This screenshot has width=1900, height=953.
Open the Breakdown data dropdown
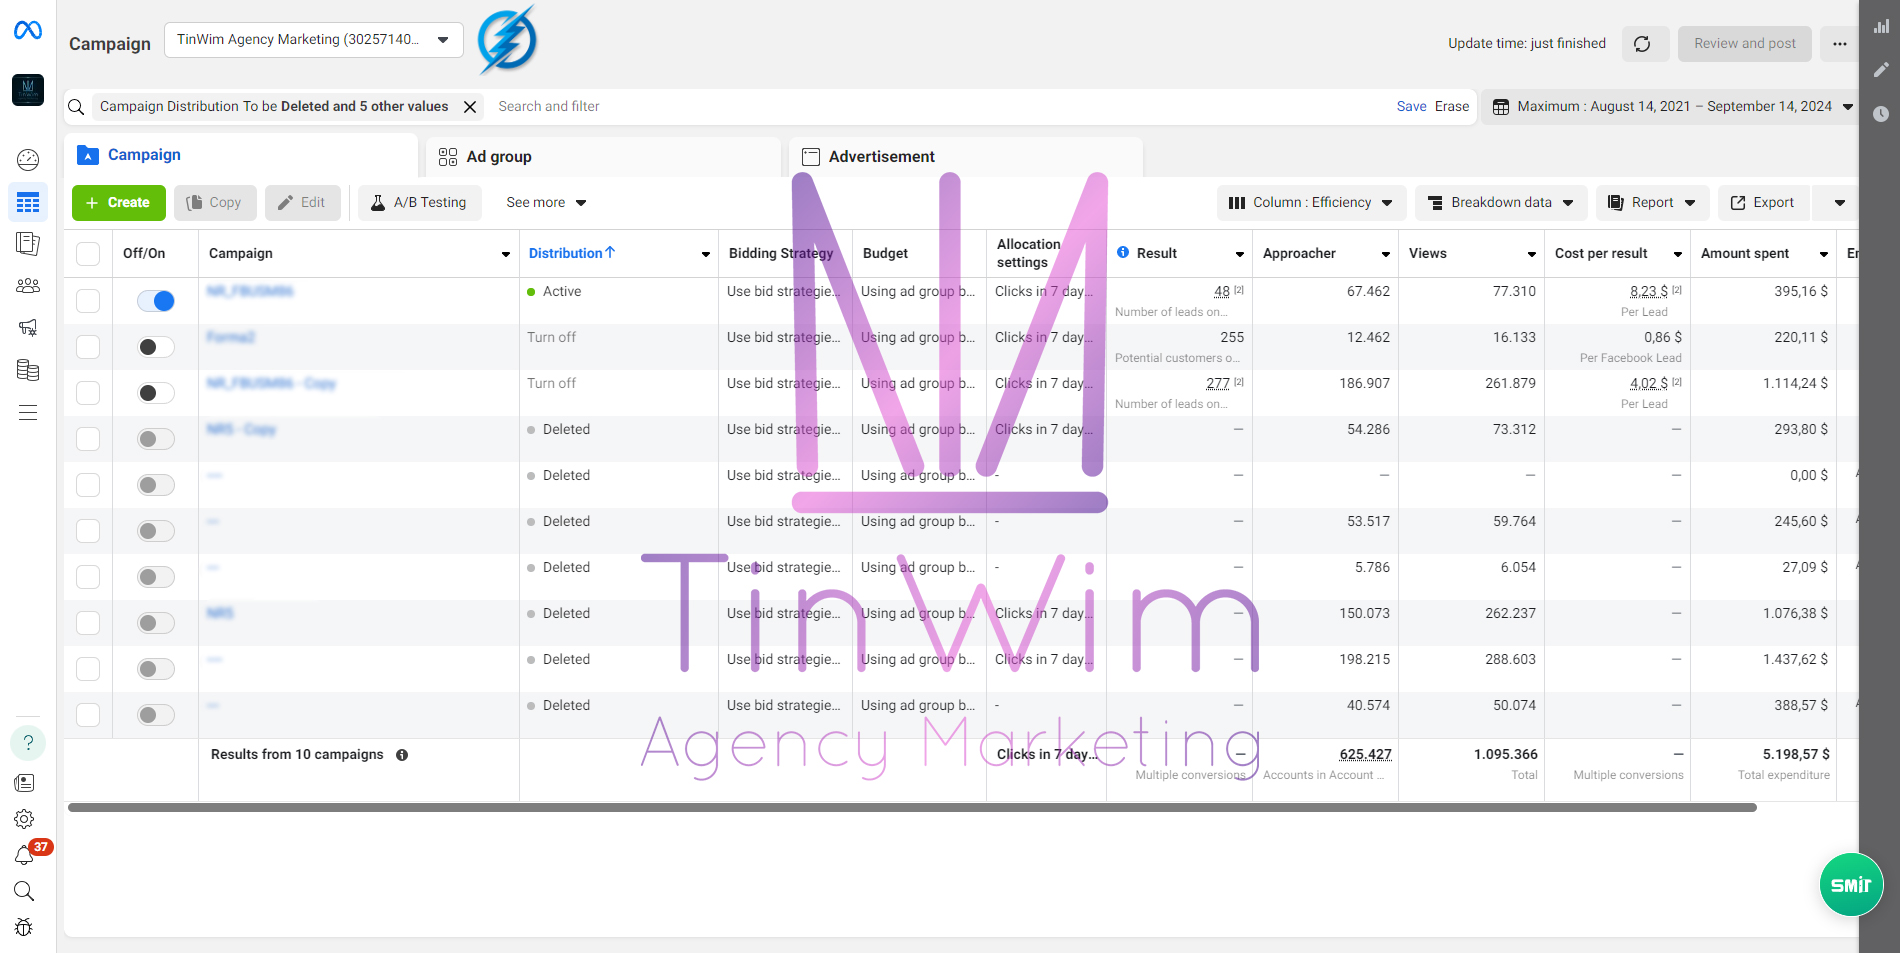(x=1500, y=203)
